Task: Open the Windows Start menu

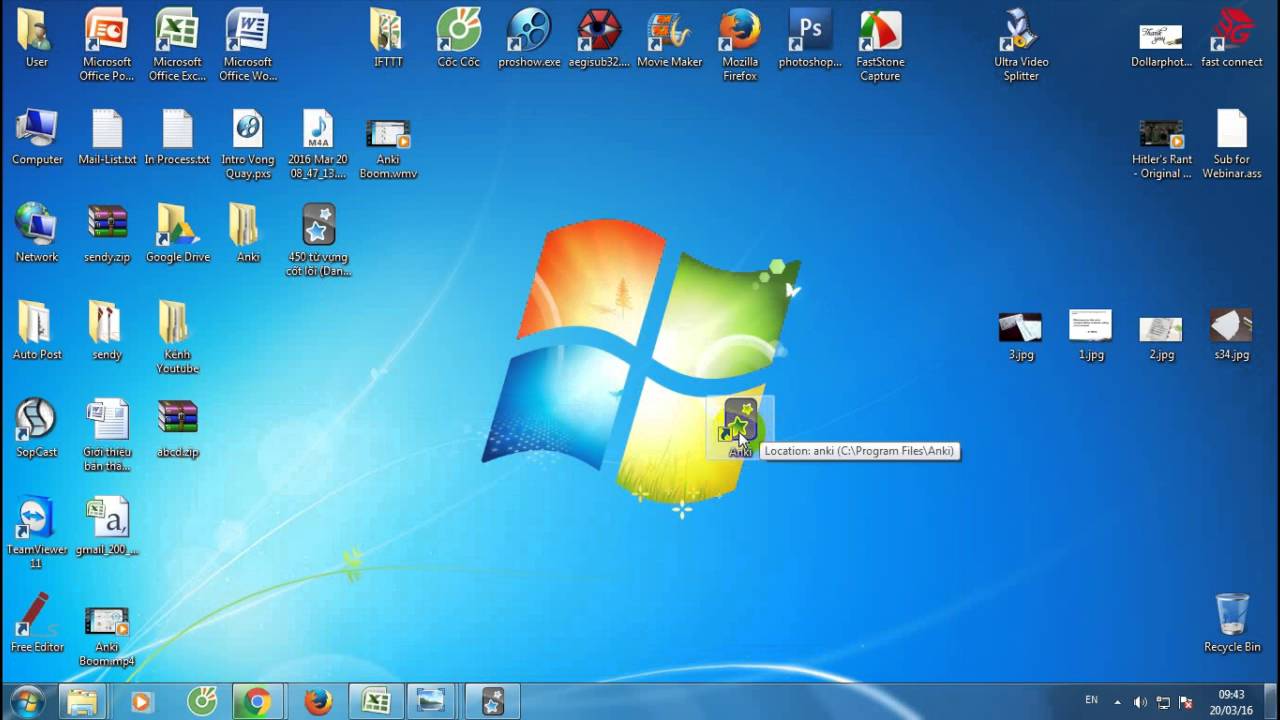Action: coord(27,702)
